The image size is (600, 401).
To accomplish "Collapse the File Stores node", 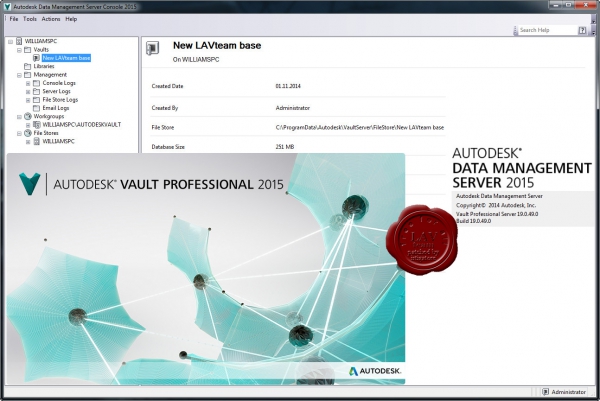I will click(x=19, y=134).
